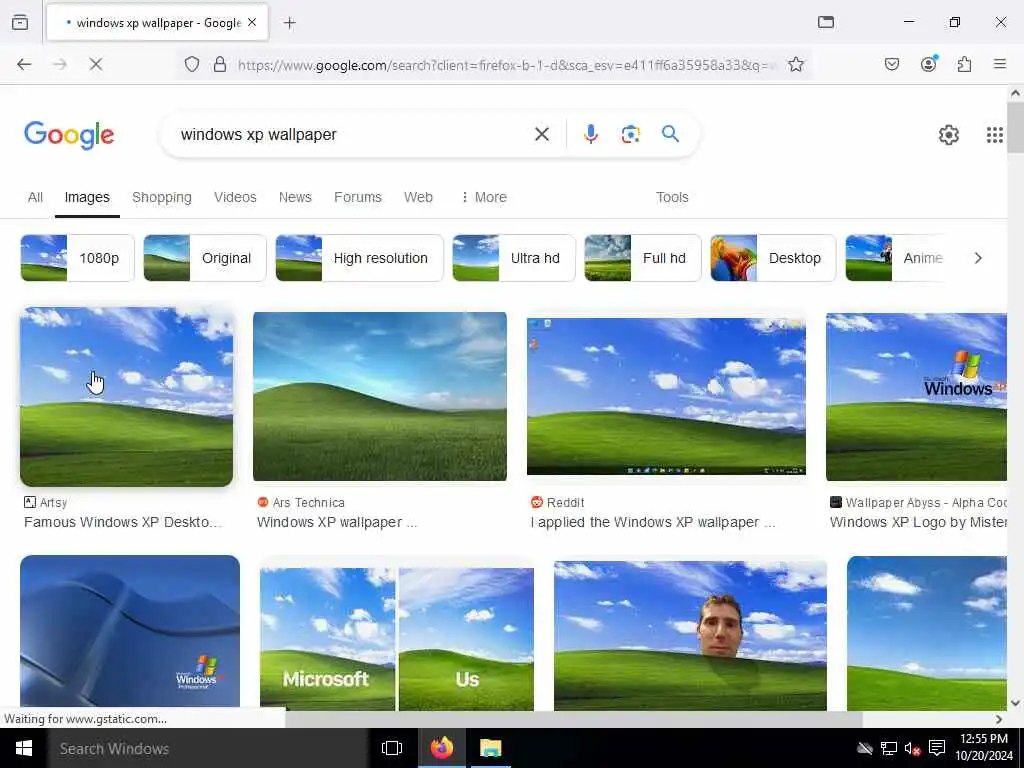Filter by Anime chip

coord(895,258)
